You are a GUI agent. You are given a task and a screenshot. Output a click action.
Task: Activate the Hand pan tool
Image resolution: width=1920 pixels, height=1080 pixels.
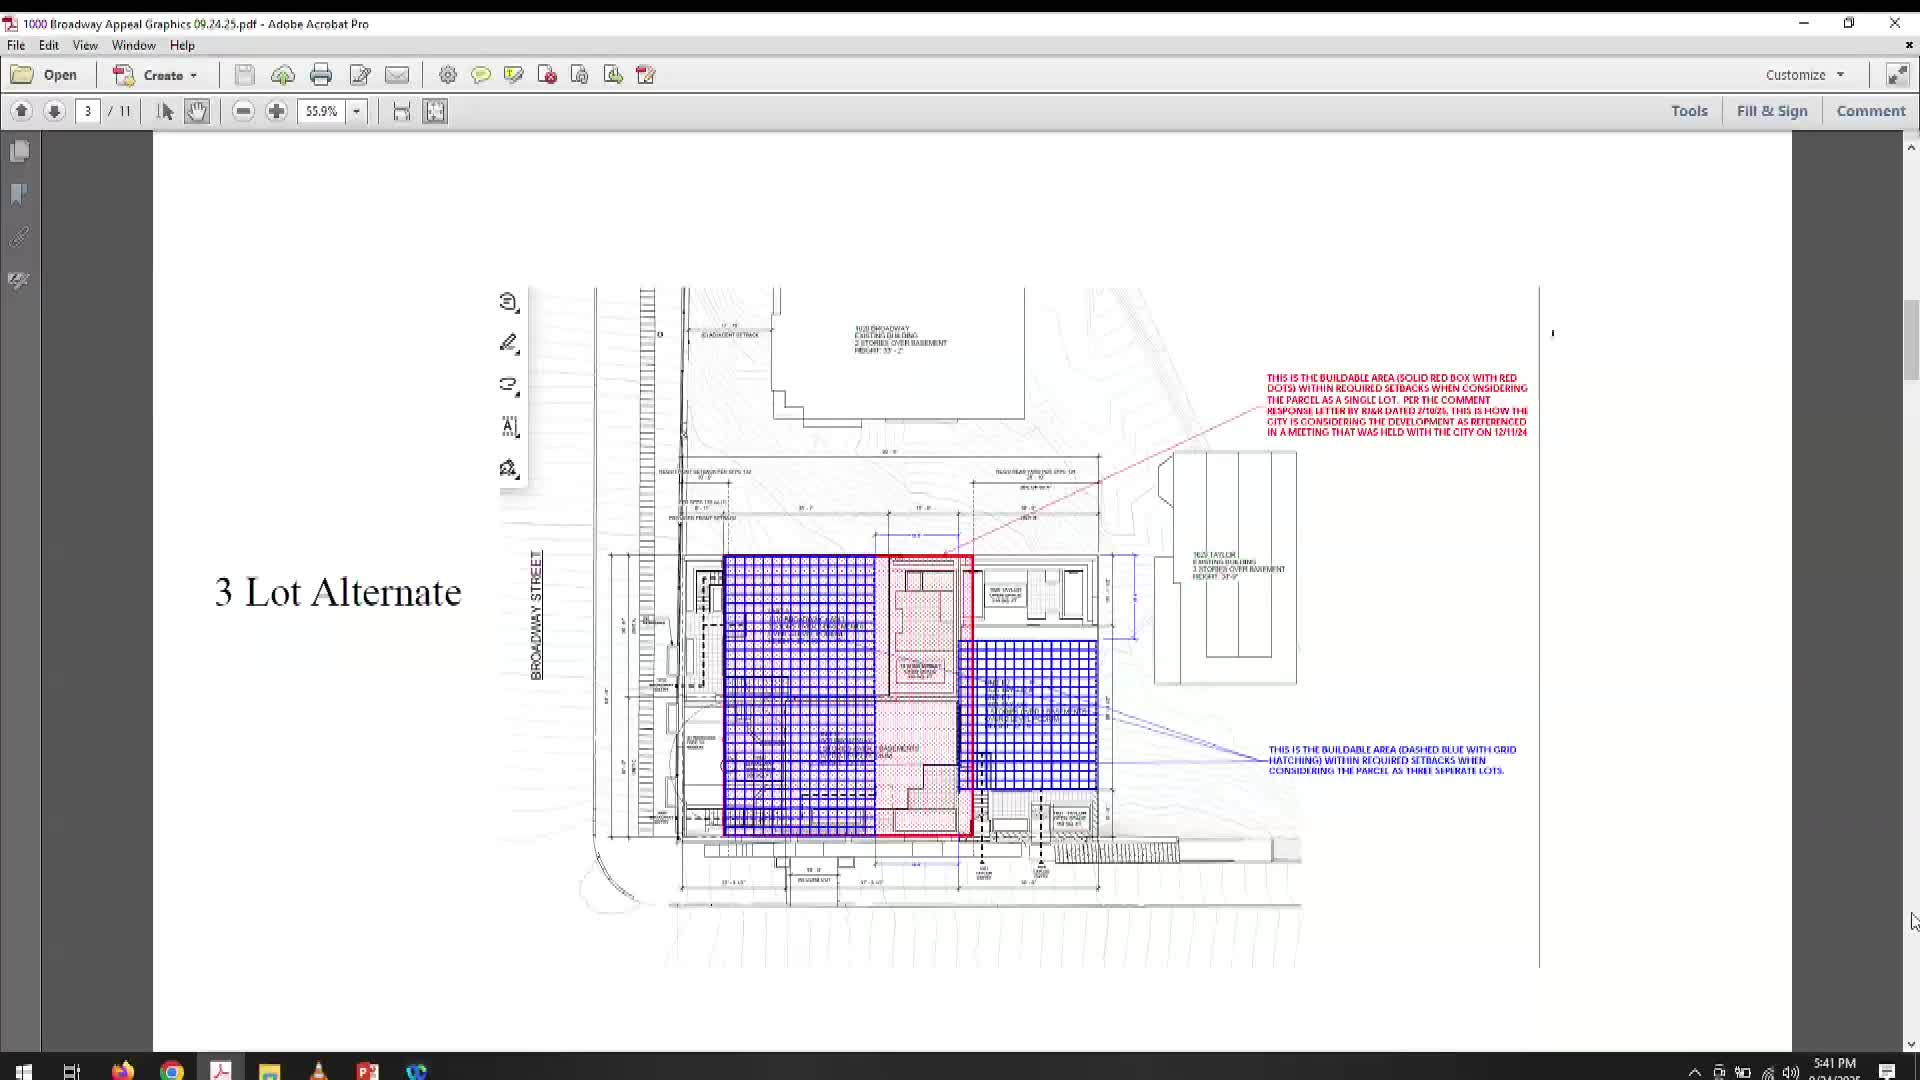(197, 111)
